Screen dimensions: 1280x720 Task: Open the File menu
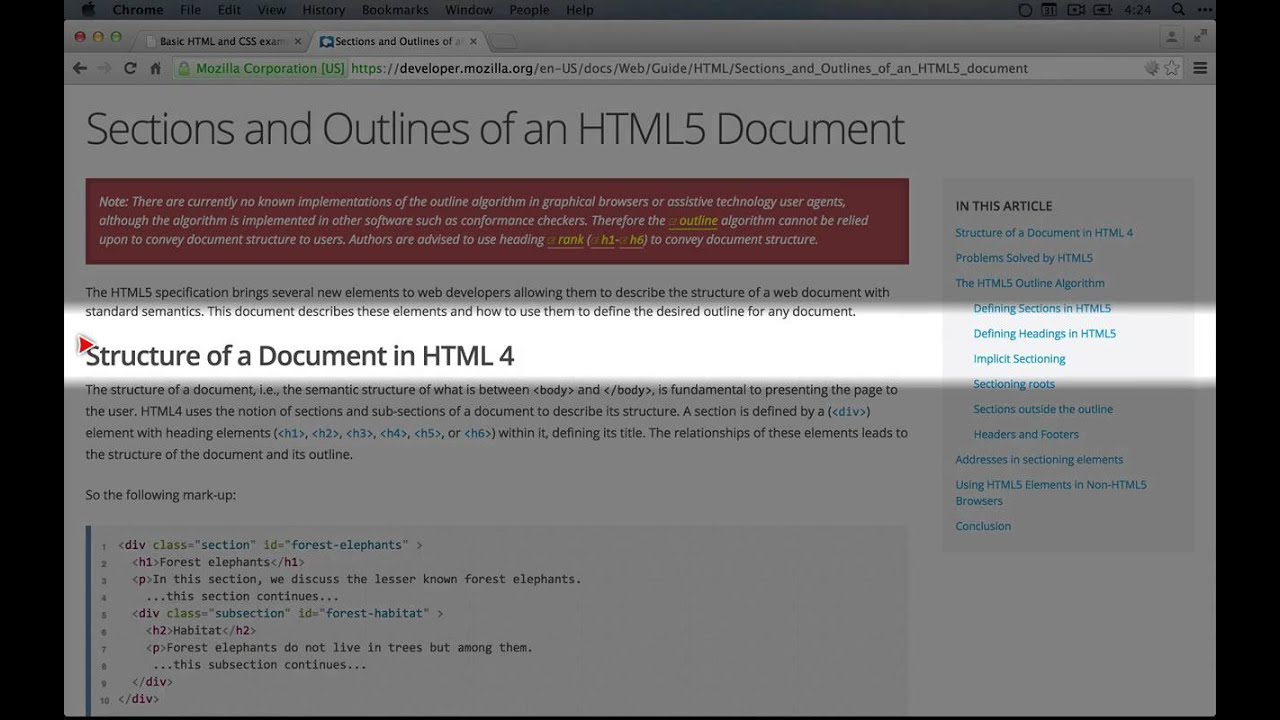coord(190,10)
